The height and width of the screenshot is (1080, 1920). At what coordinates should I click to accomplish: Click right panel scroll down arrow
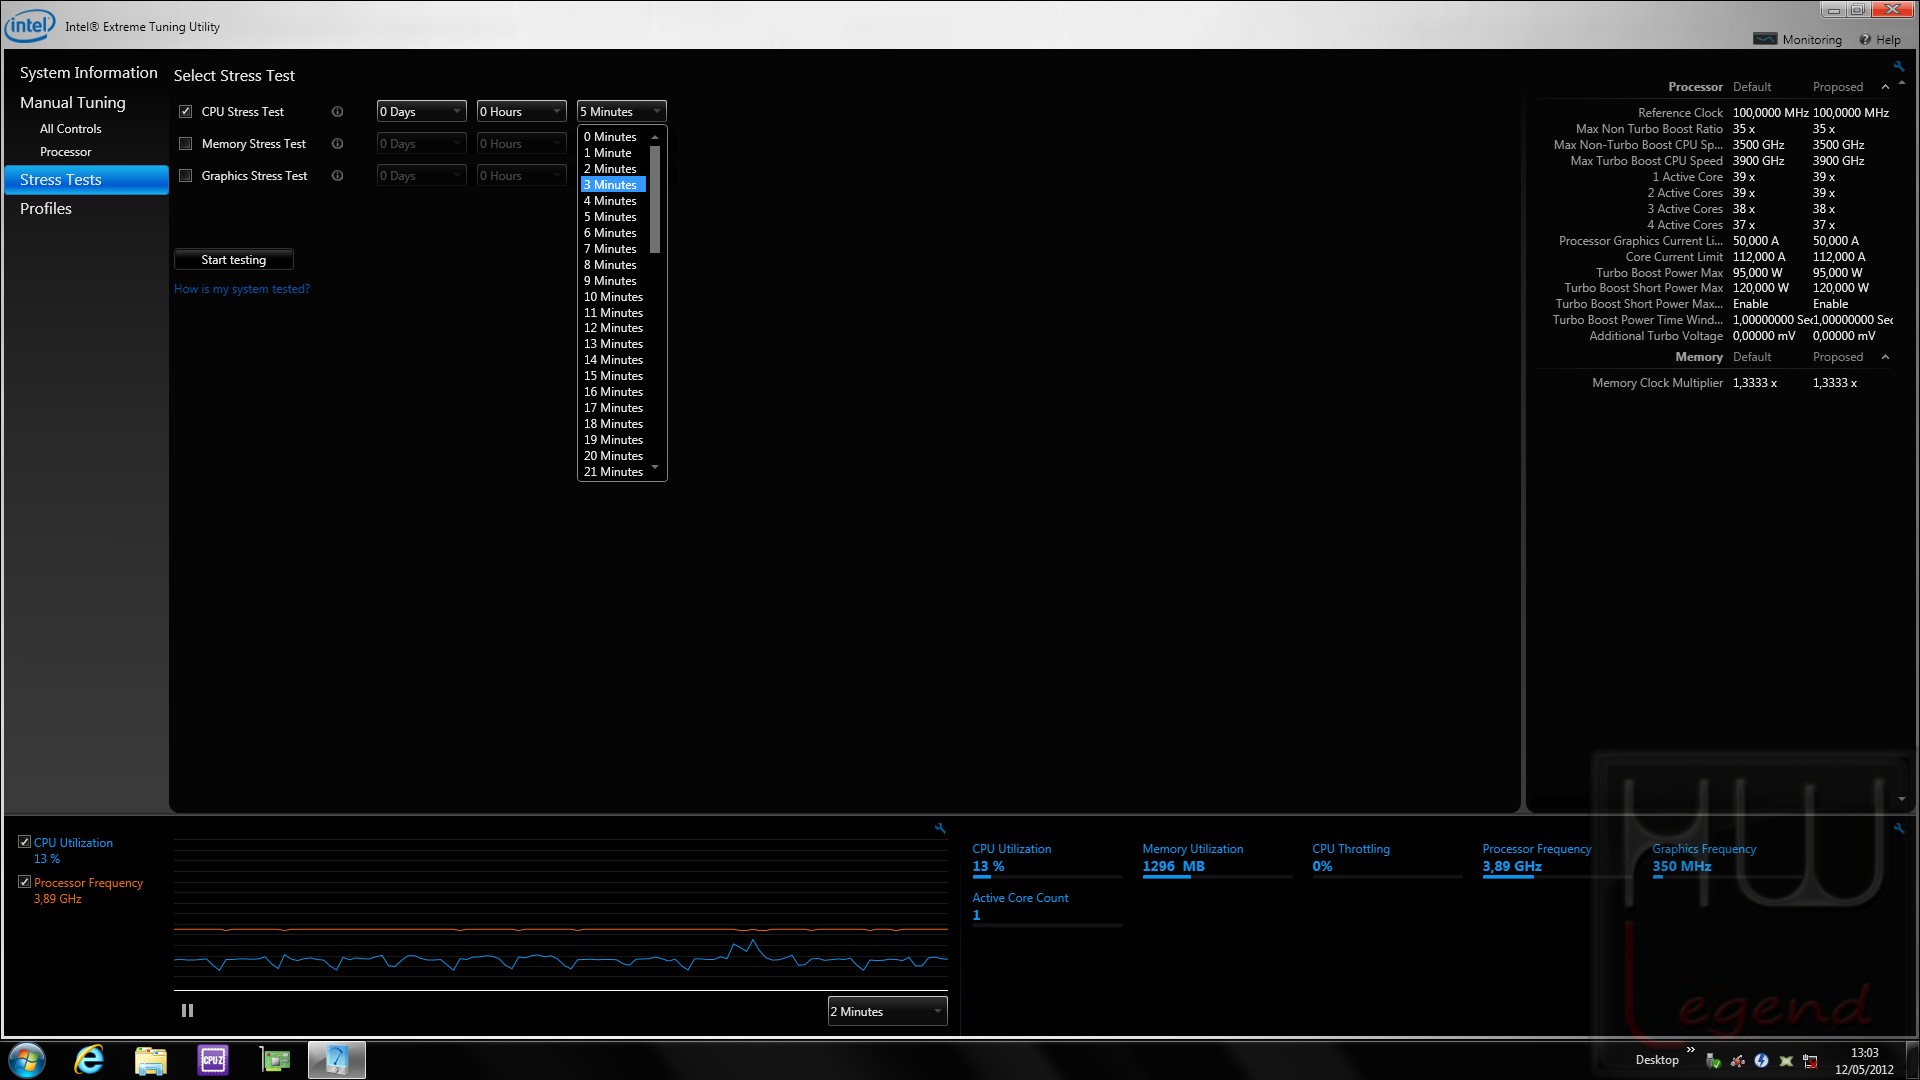click(x=1901, y=799)
